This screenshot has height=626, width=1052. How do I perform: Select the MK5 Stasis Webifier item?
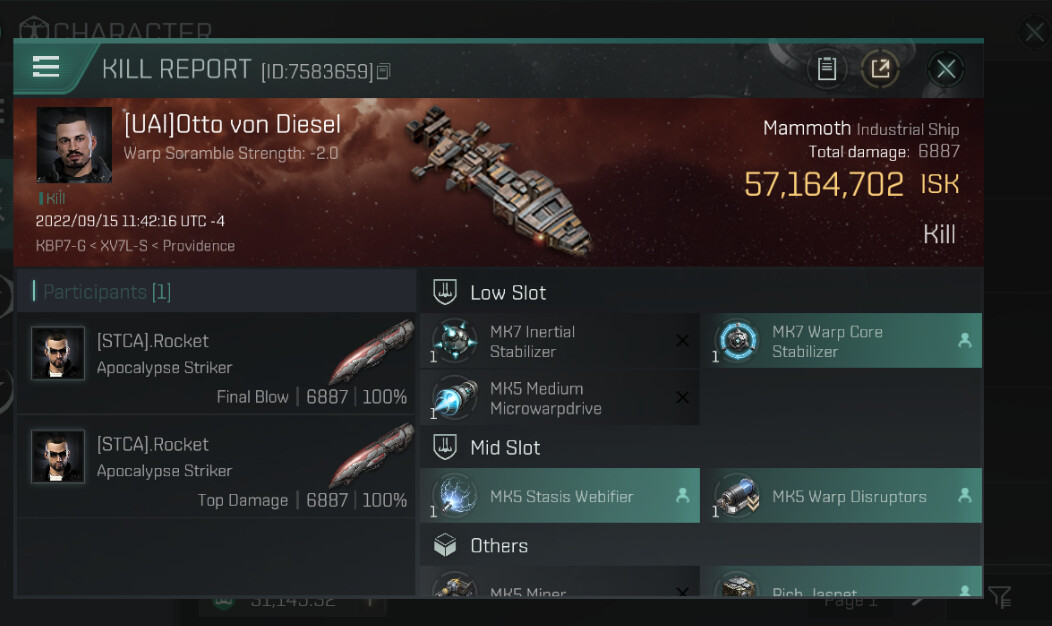(560, 496)
